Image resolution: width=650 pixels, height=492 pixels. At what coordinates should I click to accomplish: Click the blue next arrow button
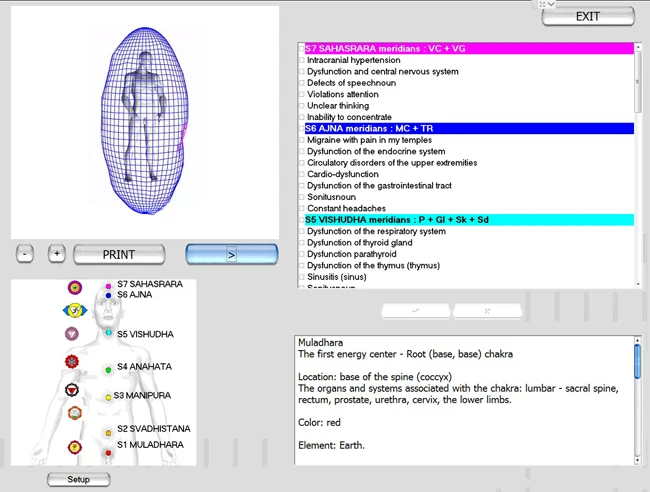(232, 254)
